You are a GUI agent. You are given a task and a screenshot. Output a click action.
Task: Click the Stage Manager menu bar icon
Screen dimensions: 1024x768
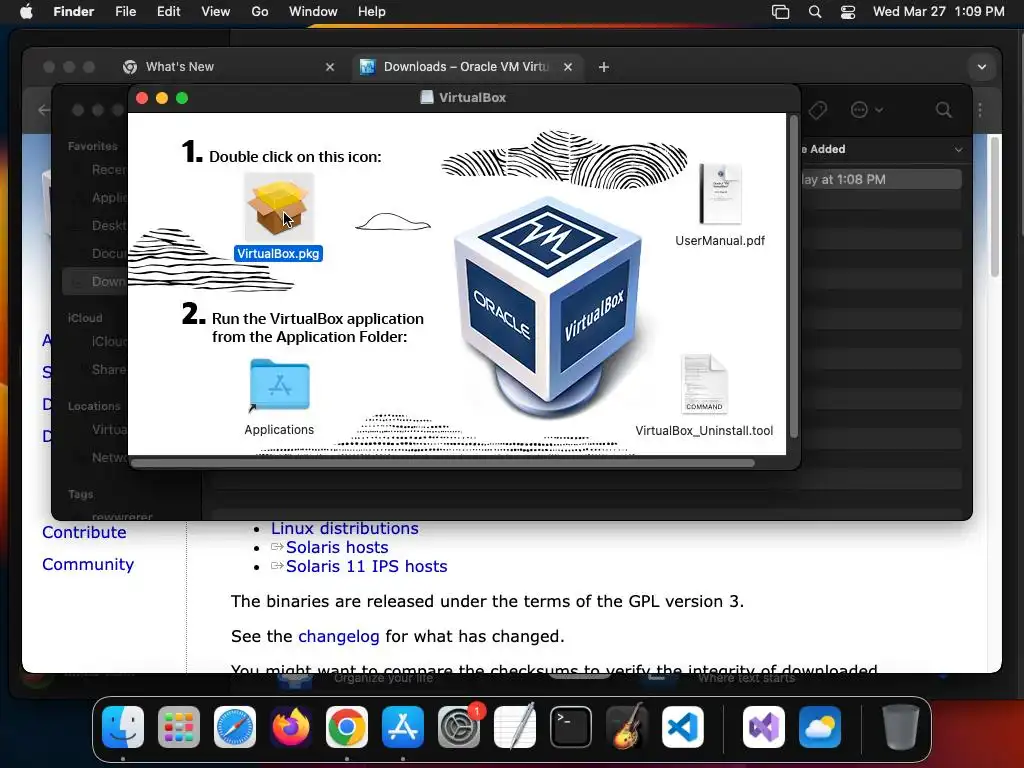click(x=780, y=12)
